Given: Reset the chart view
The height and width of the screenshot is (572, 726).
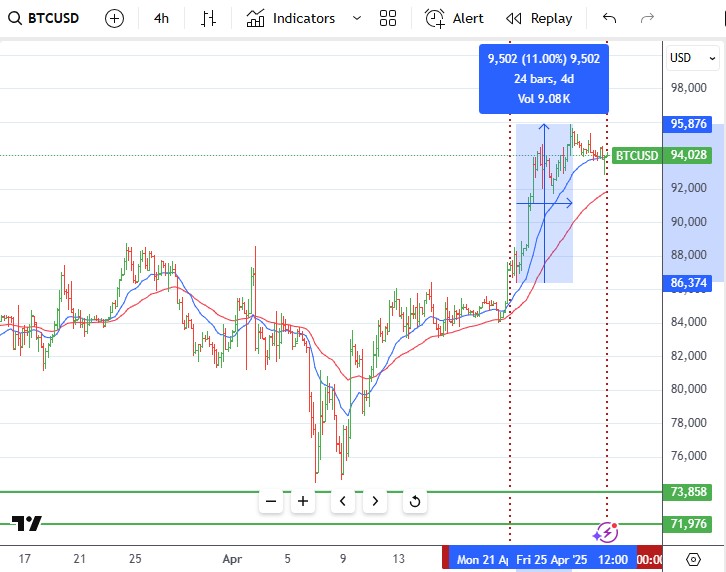Looking at the screenshot, I should point(415,501).
